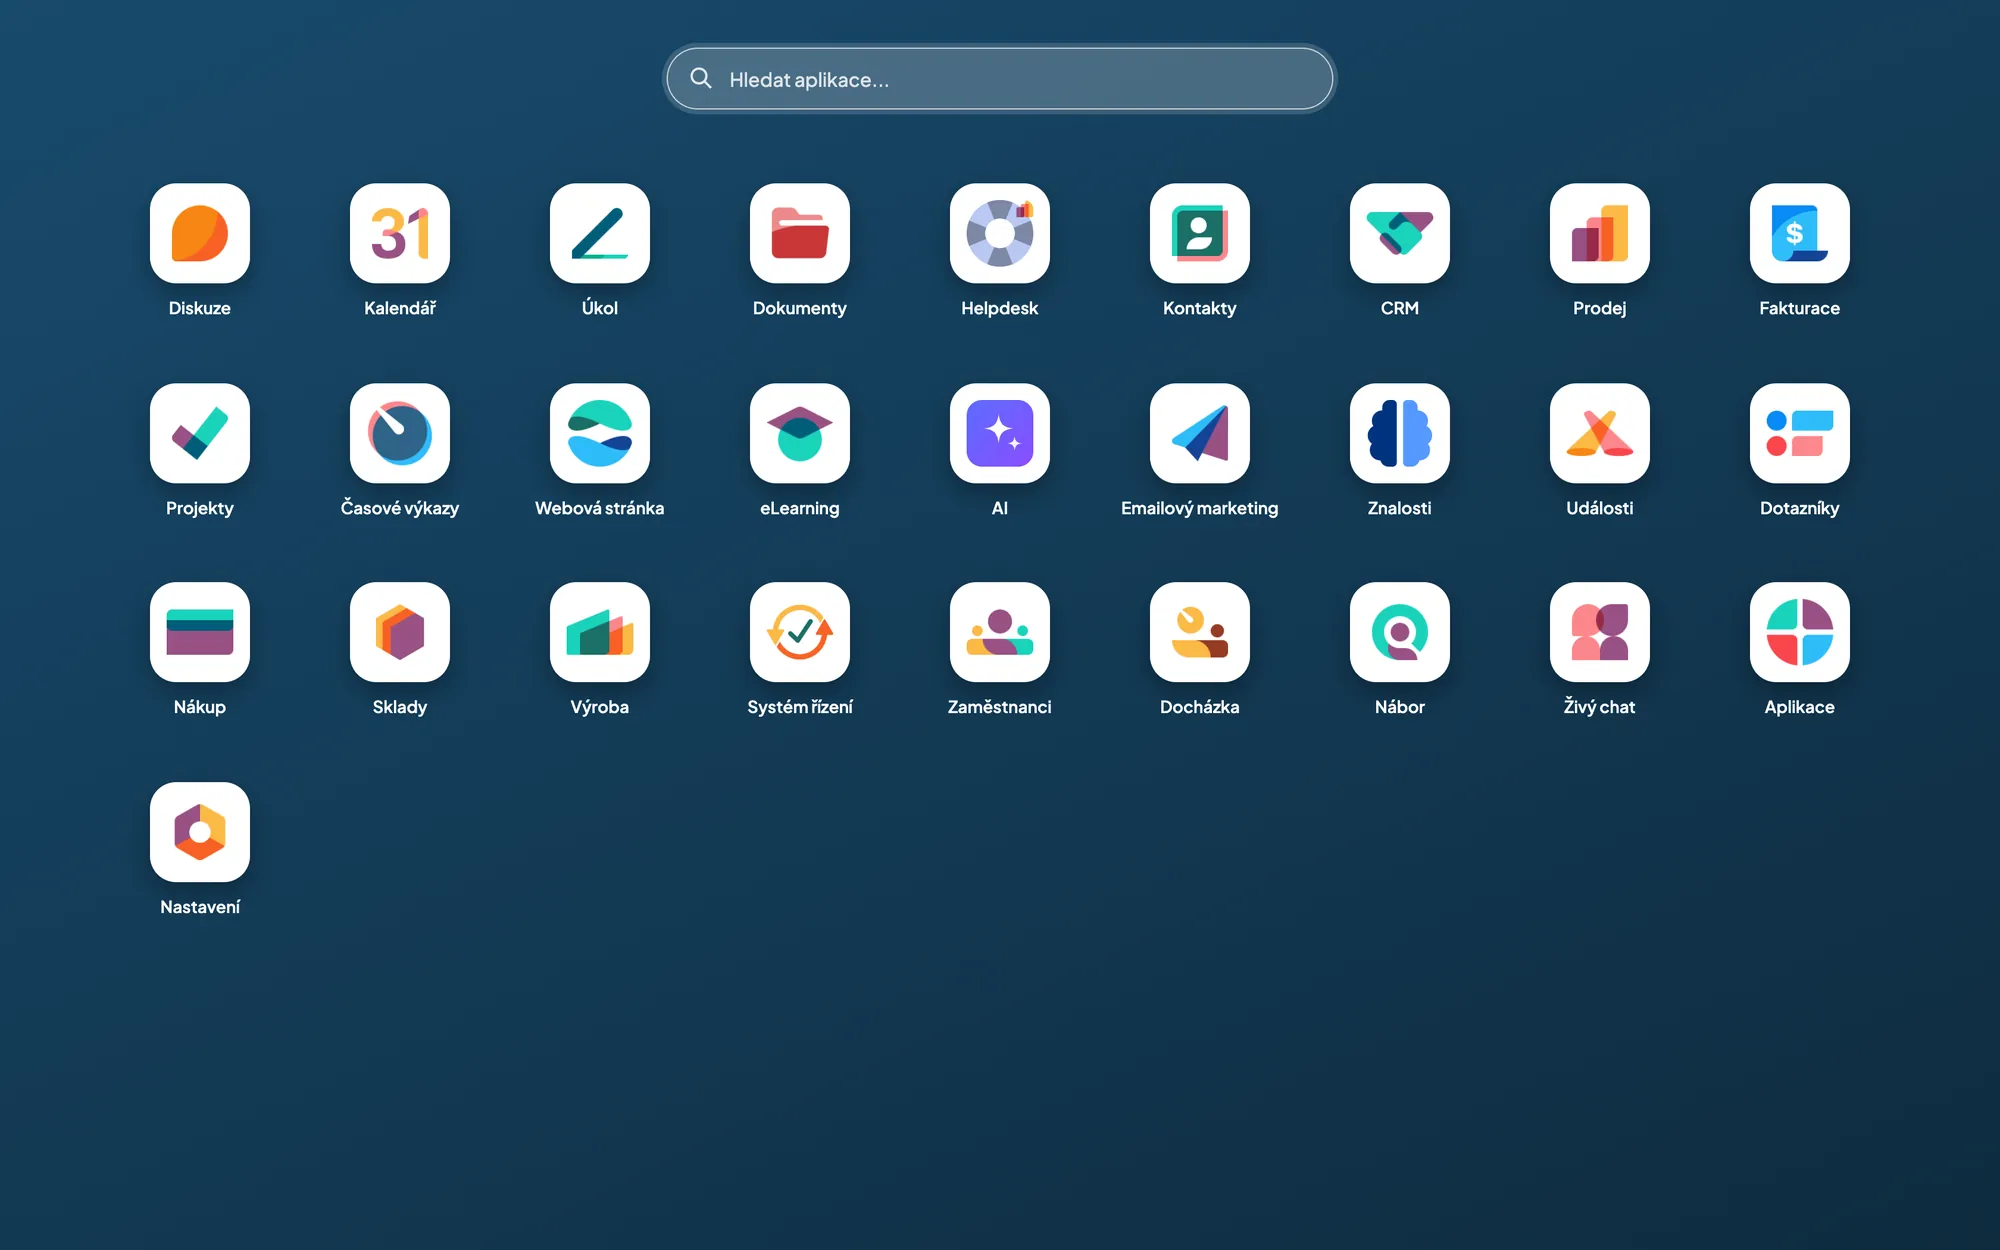2000x1250 pixels.
Task: Click the AI sparkle icon
Action: [1000, 433]
